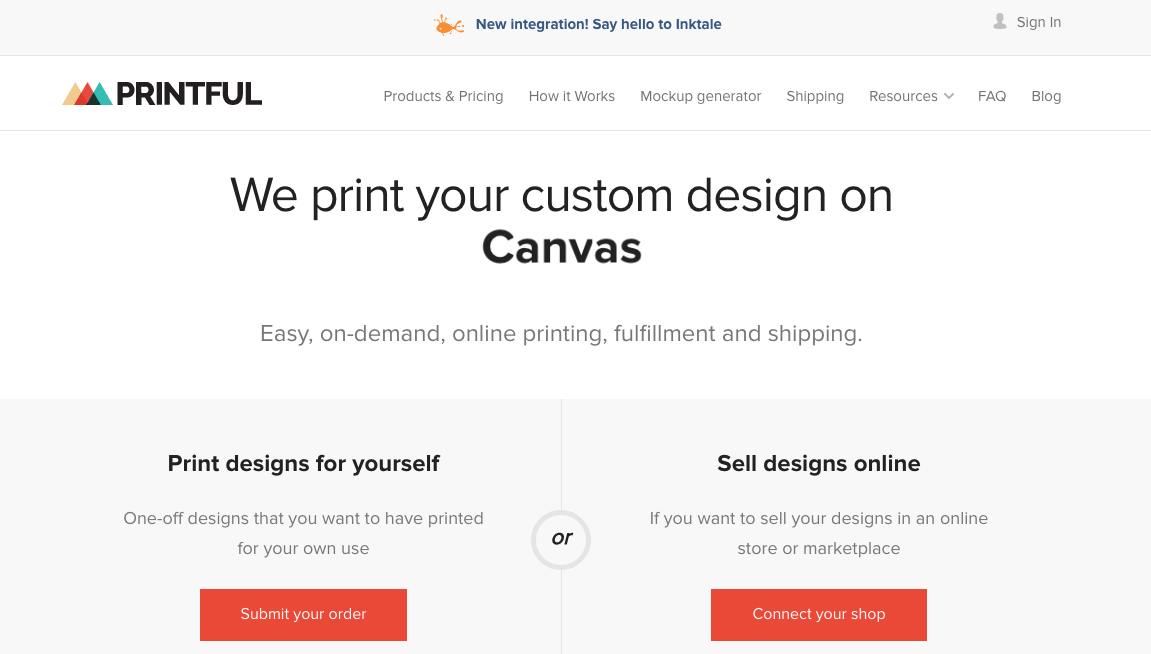Select Shipping in the navigation bar
This screenshot has height=654, width=1151.
pyautogui.click(x=814, y=96)
